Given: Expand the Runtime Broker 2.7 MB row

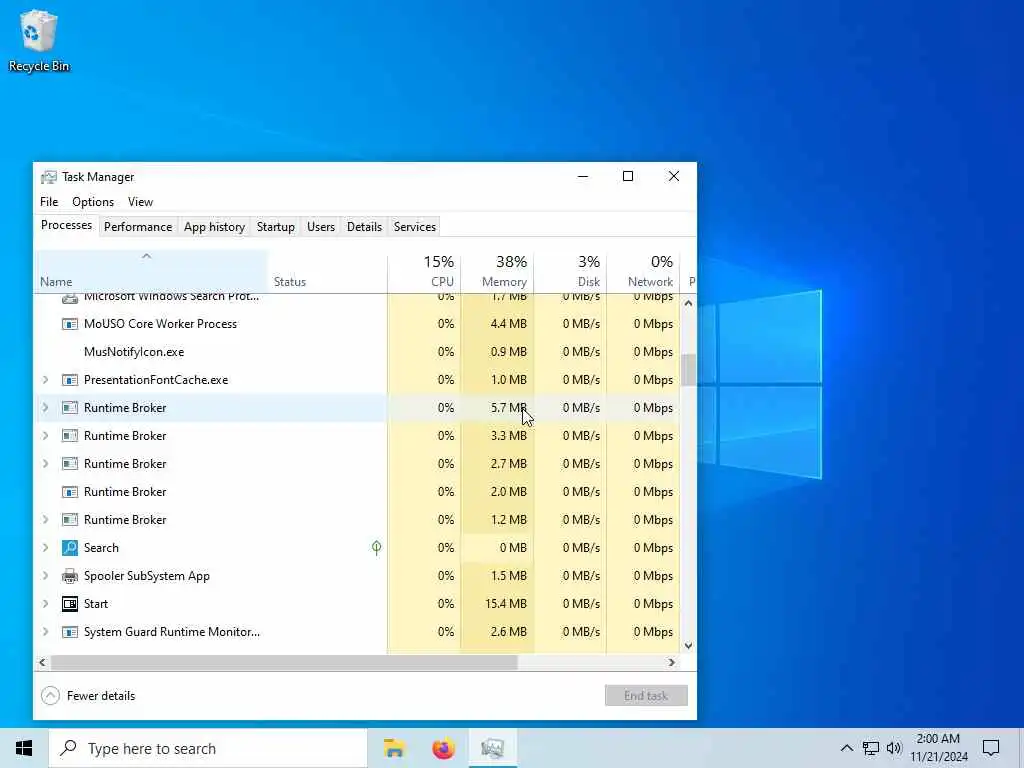Looking at the screenshot, I should tap(45, 464).
